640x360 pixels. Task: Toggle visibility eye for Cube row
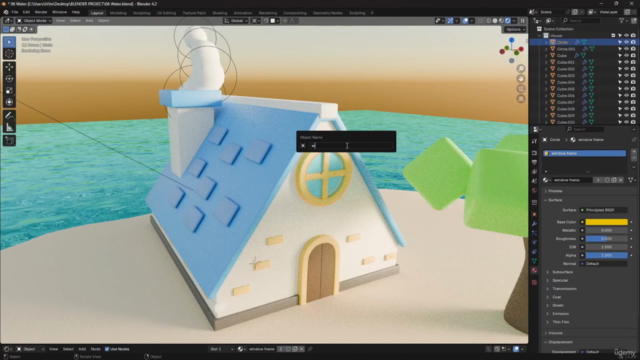627,56
